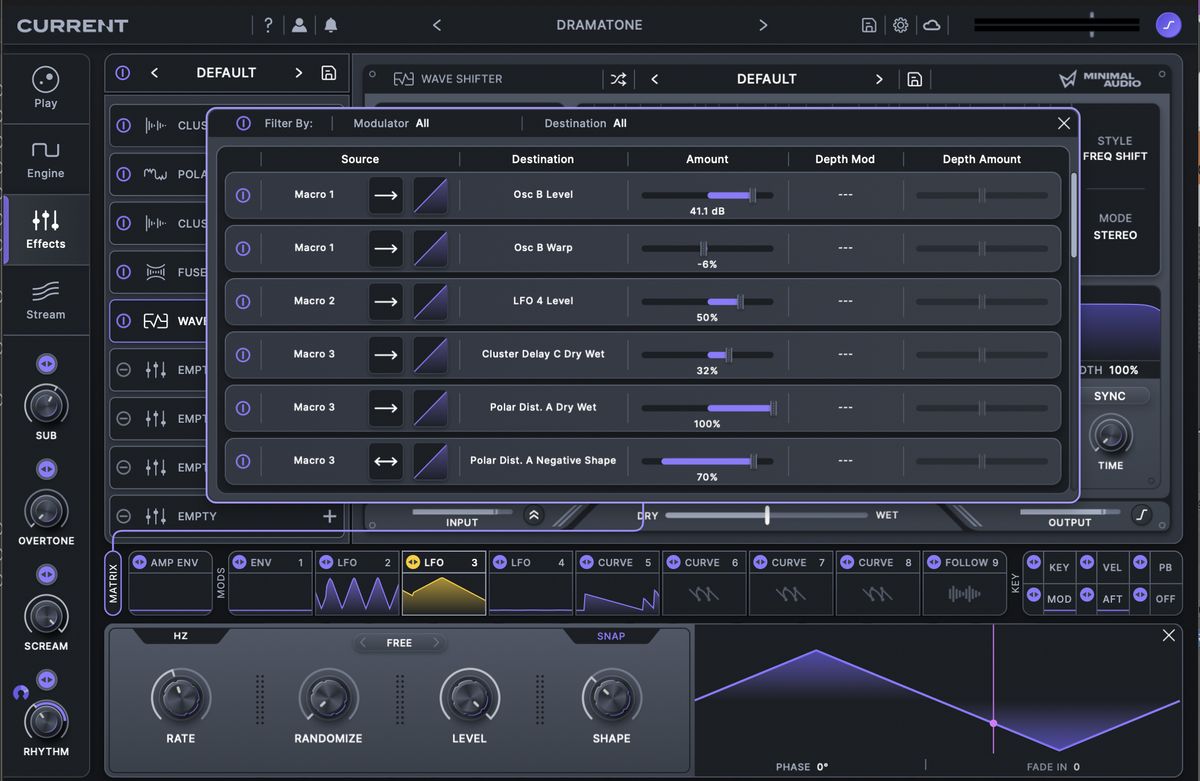Click the cloud sync icon in the top bar
Viewport: 1200px width, 781px height.
932,24
